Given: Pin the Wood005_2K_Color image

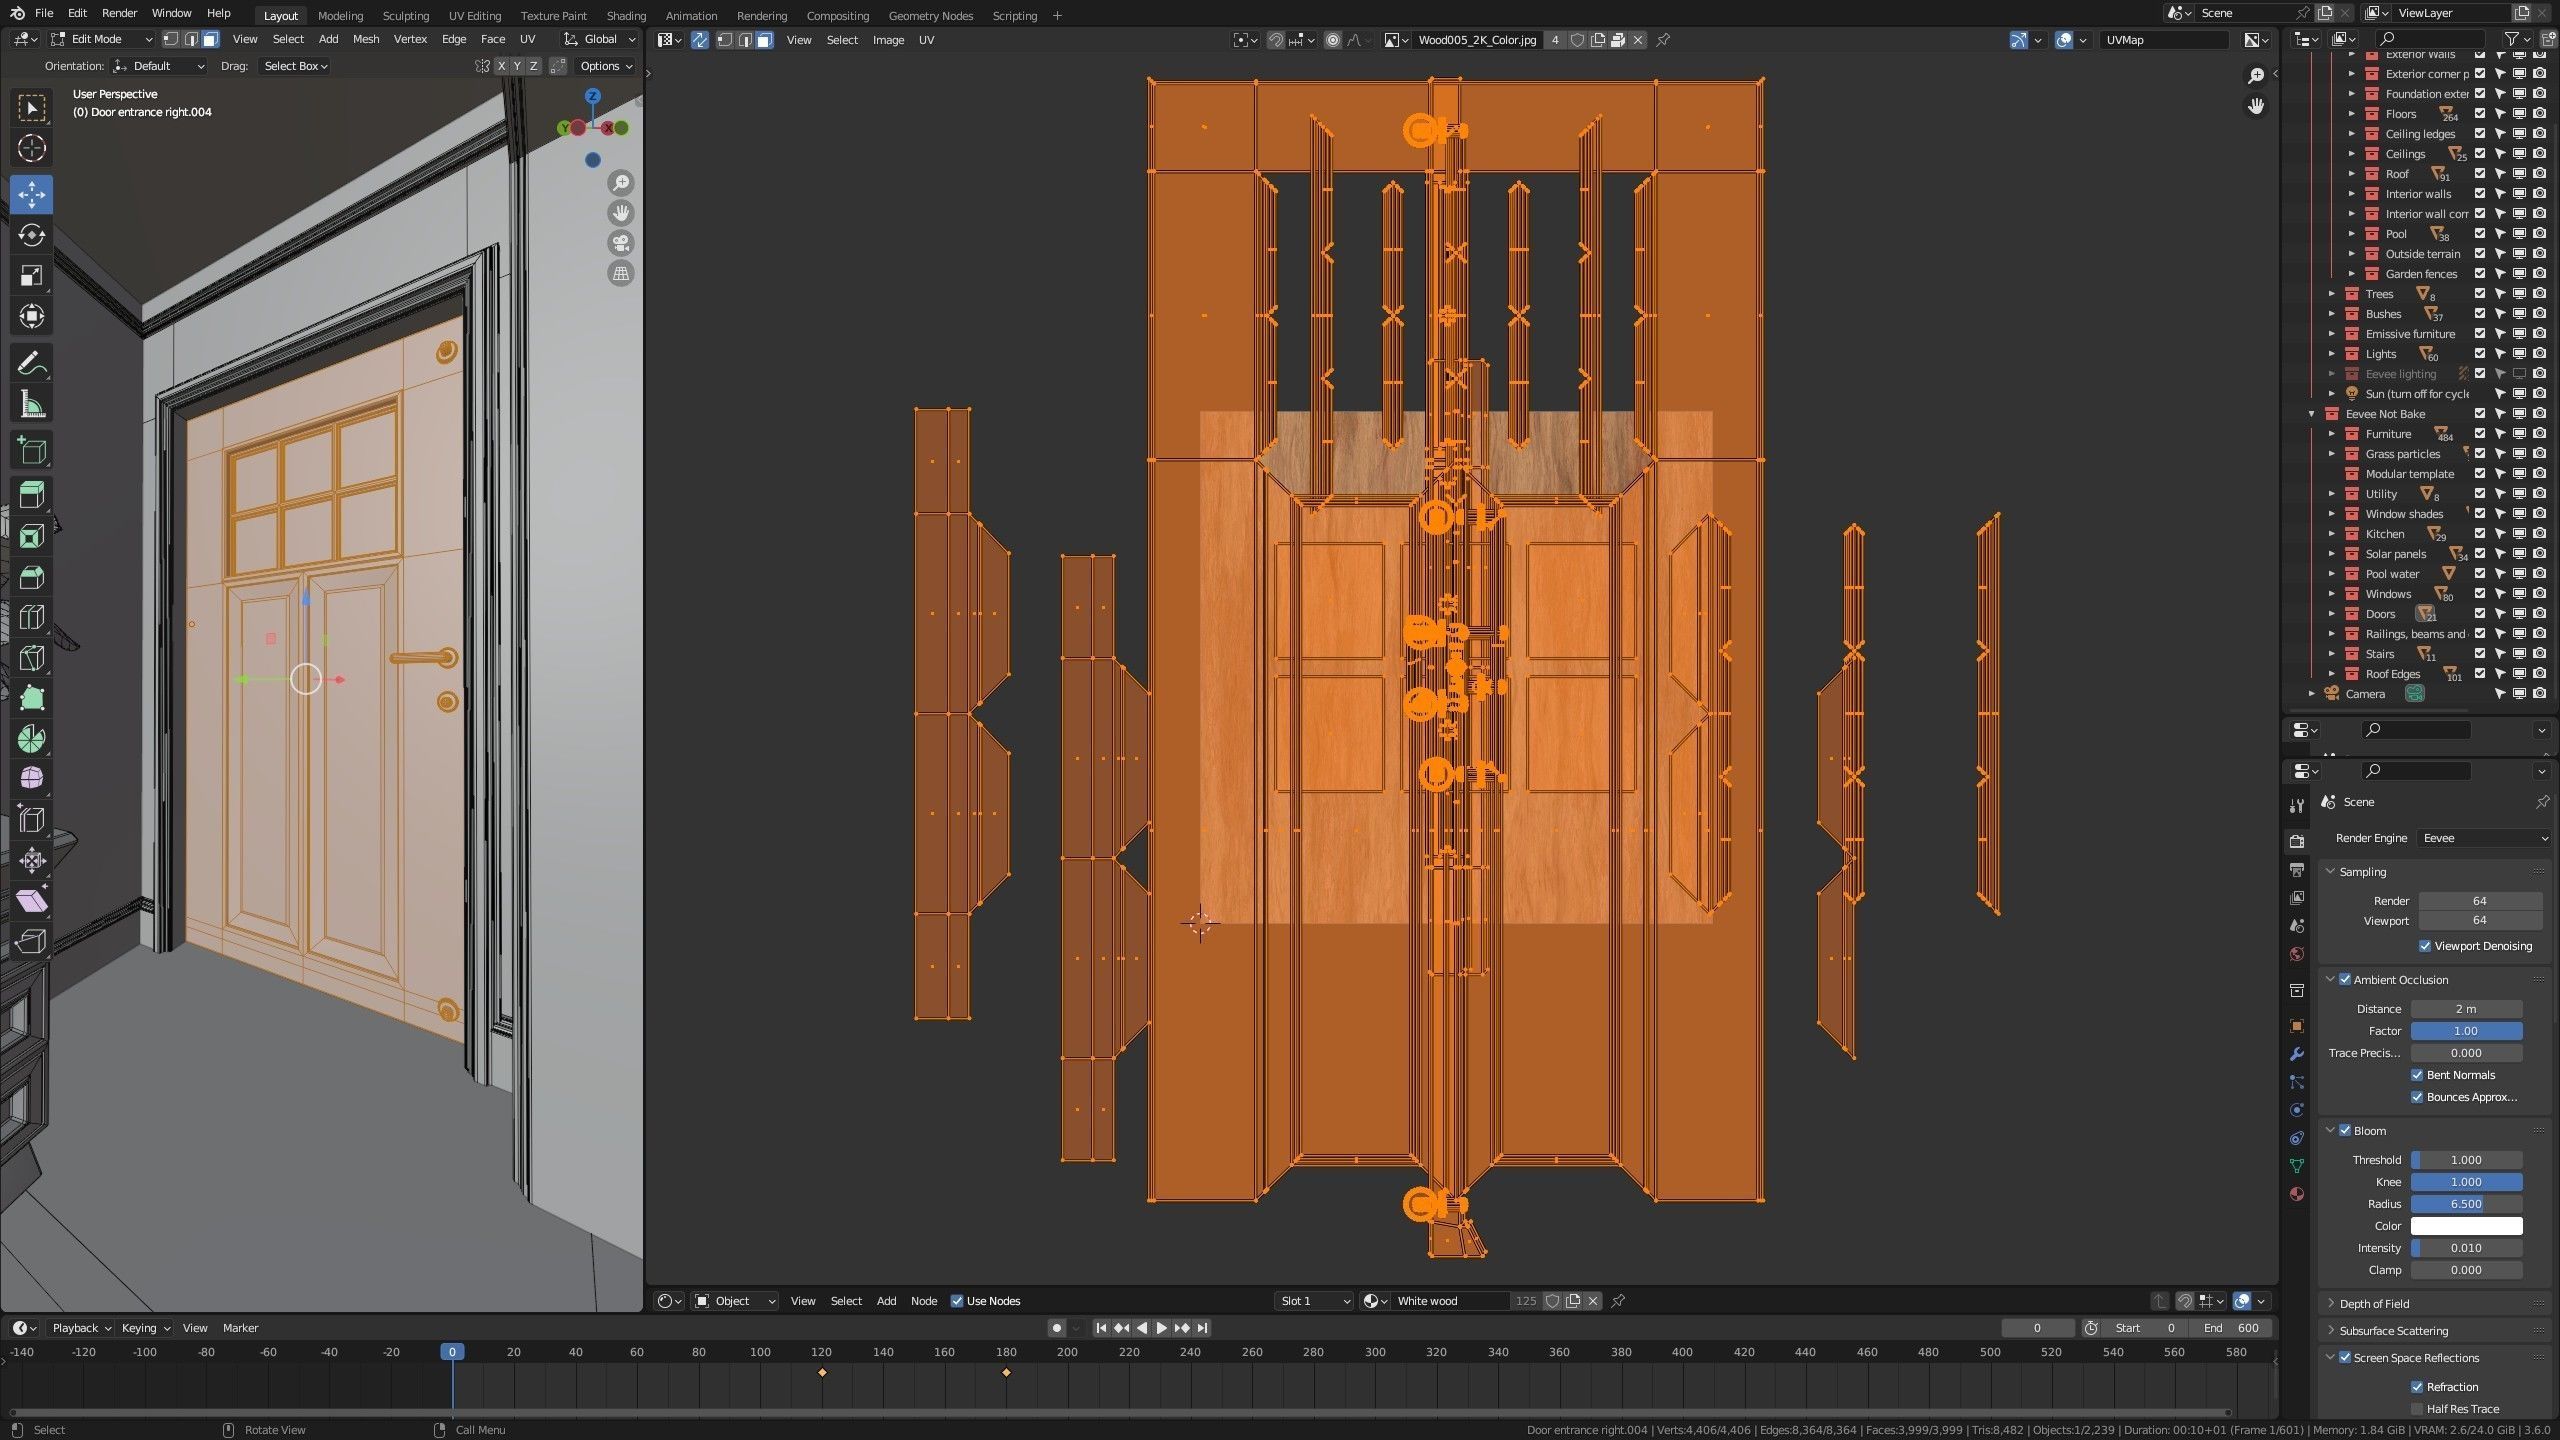Looking at the screenshot, I should click(x=1663, y=40).
